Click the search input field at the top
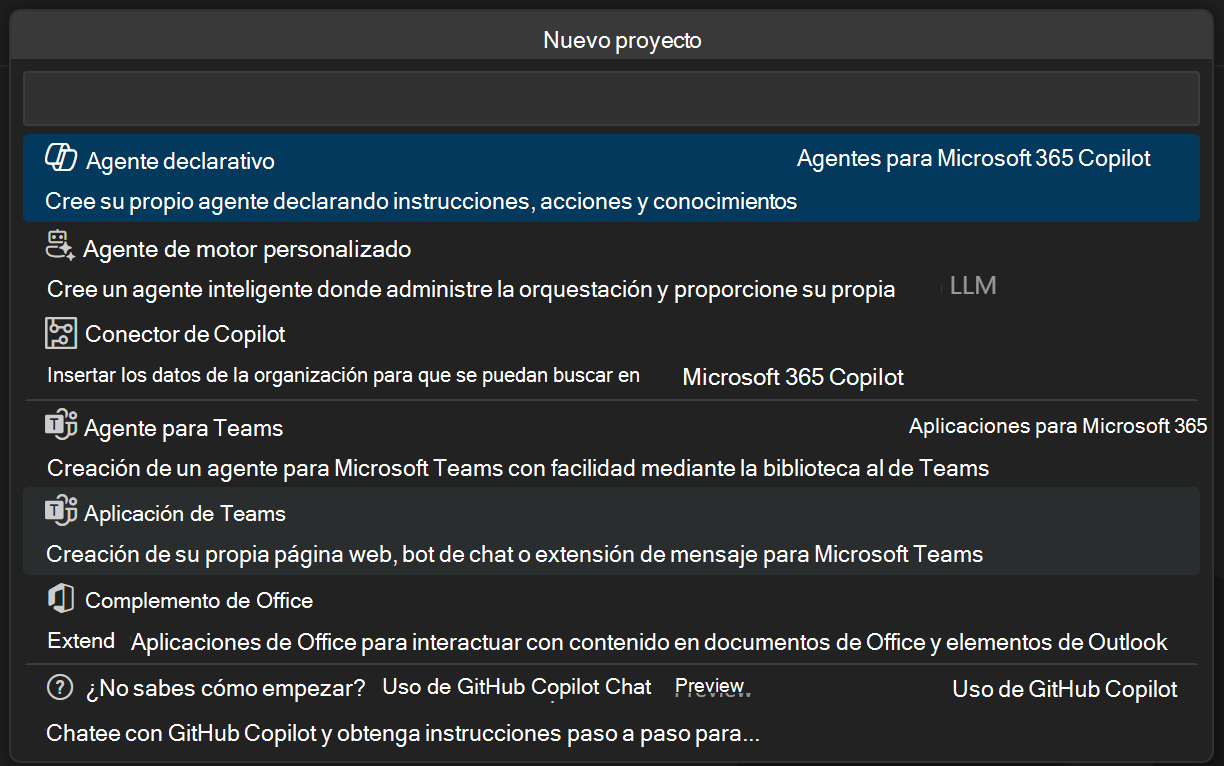Viewport: 1224px width, 766px height. [612, 97]
